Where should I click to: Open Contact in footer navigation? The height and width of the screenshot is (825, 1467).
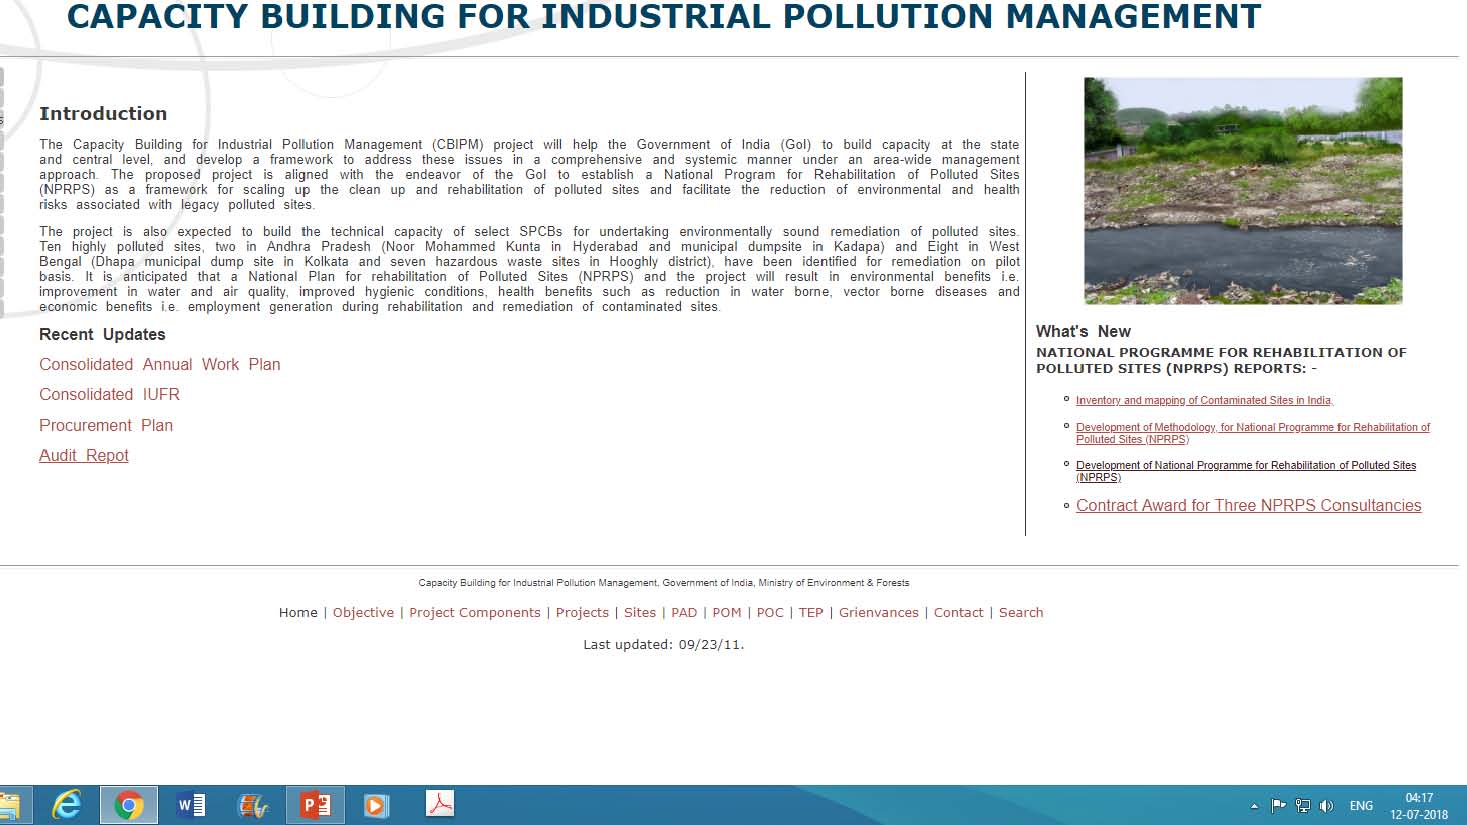tap(958, 613)
